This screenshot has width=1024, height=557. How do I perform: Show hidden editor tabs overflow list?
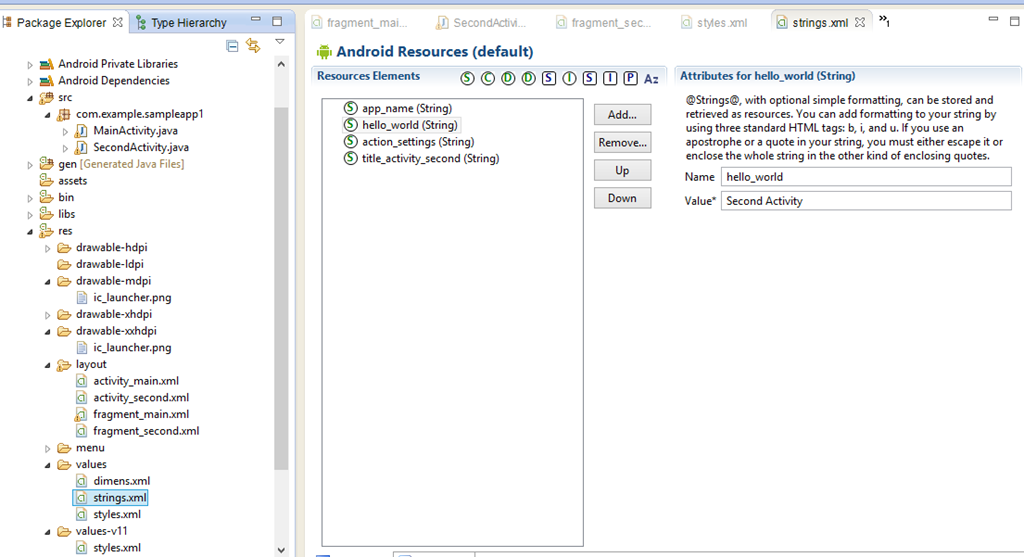[884, 21]
